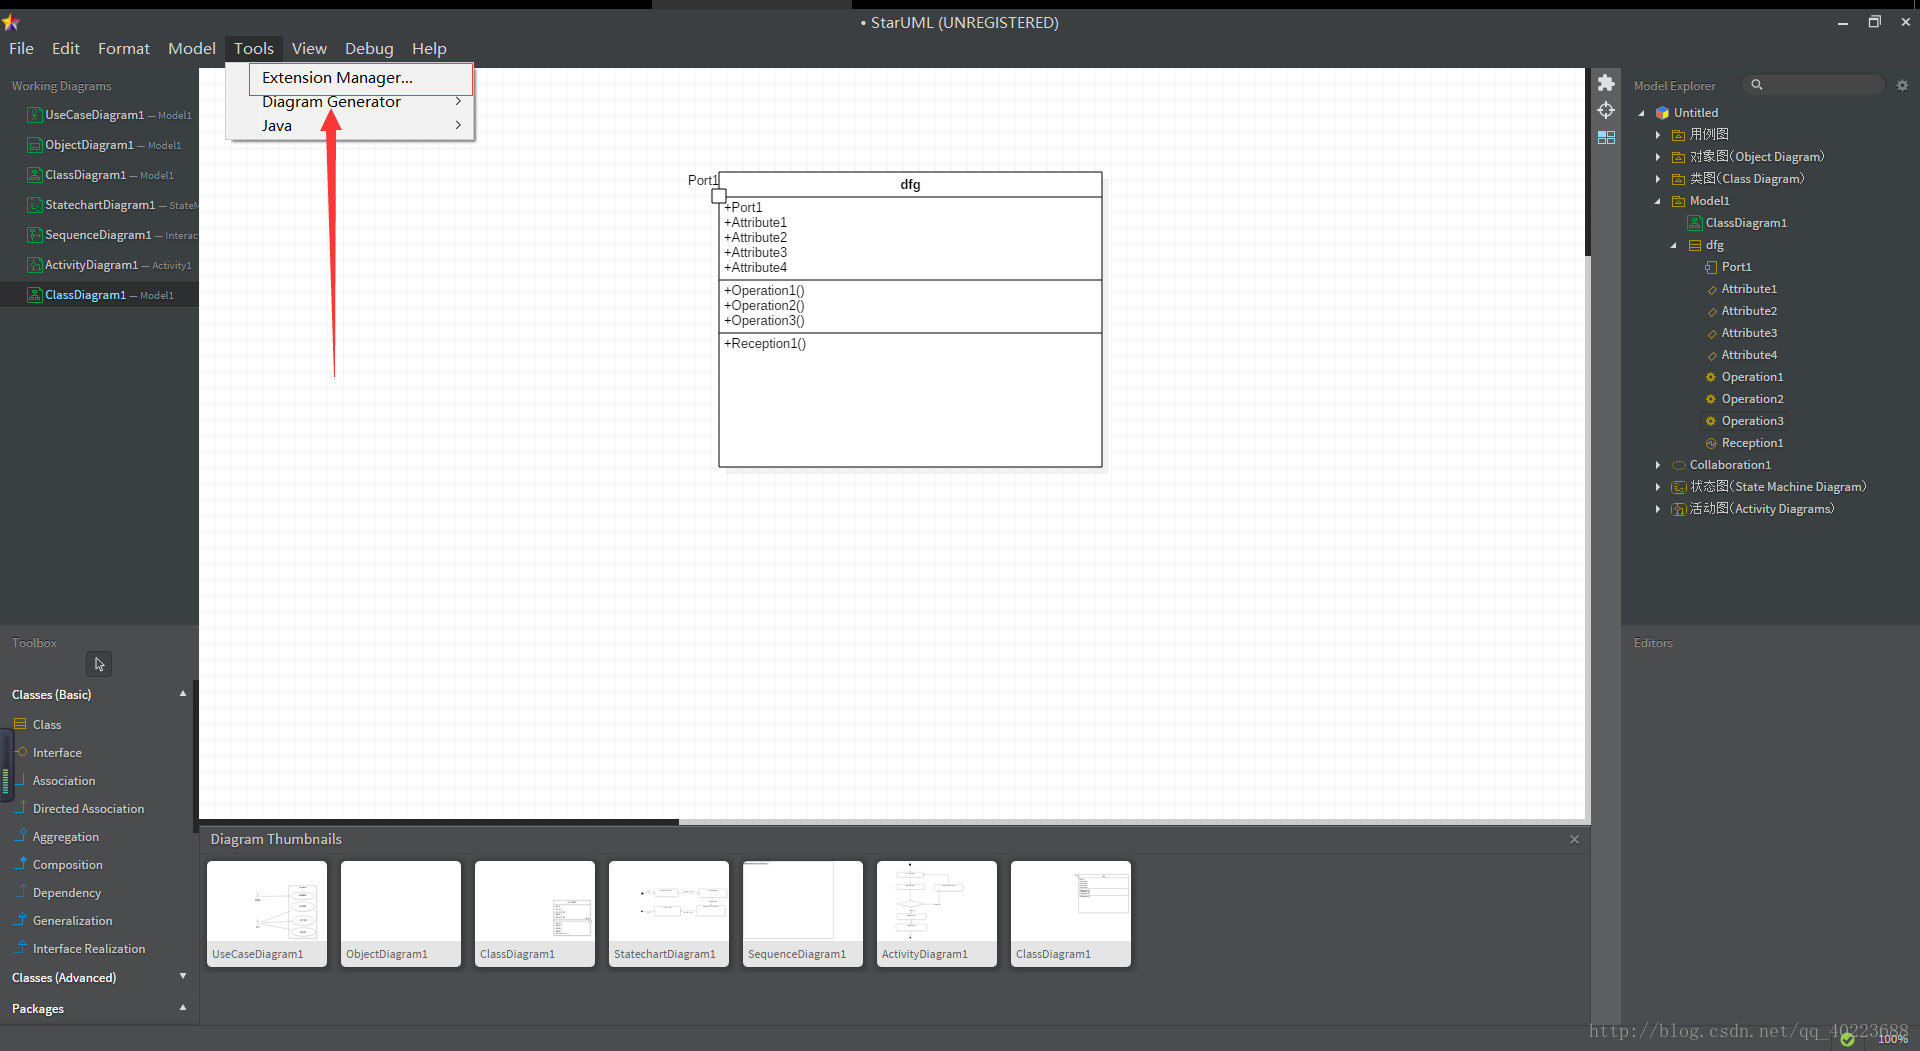Close the Diagram Thumbnails panel

[1574, 839]
